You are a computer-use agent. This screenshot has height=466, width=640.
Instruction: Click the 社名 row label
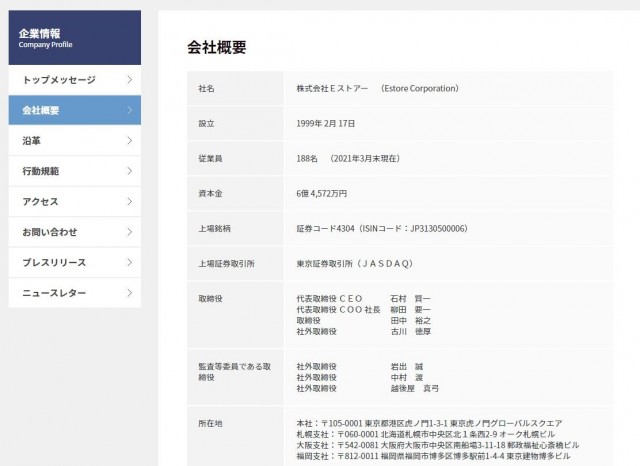(206, 89)
